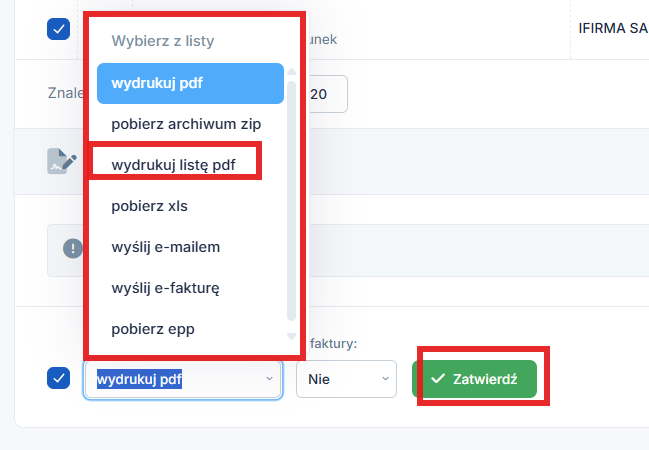The width and height of the screenshot is (649, 450).
Task: Uncheck the checkbox beside action select
Action: click(x=58, y=379)
